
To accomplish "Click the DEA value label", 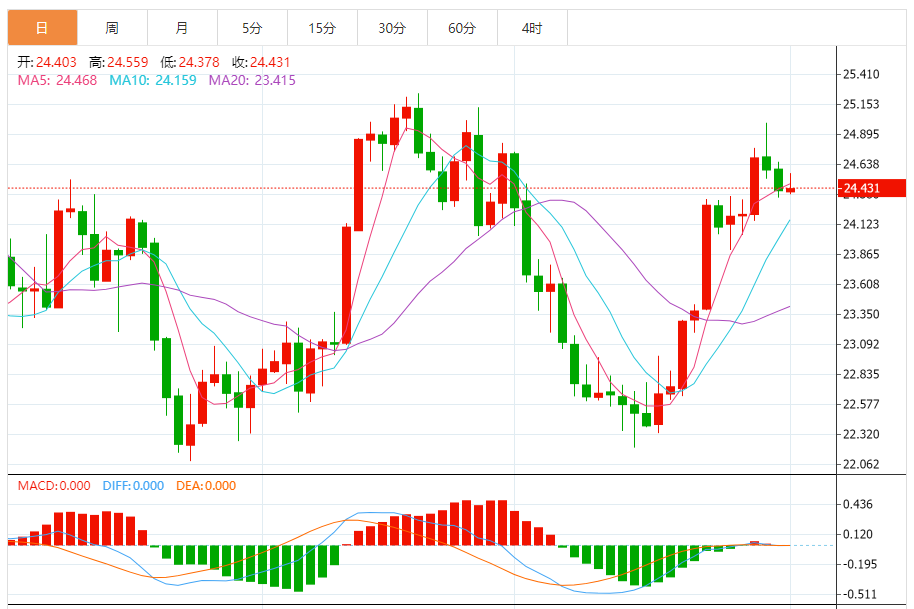I will point(206,486).
